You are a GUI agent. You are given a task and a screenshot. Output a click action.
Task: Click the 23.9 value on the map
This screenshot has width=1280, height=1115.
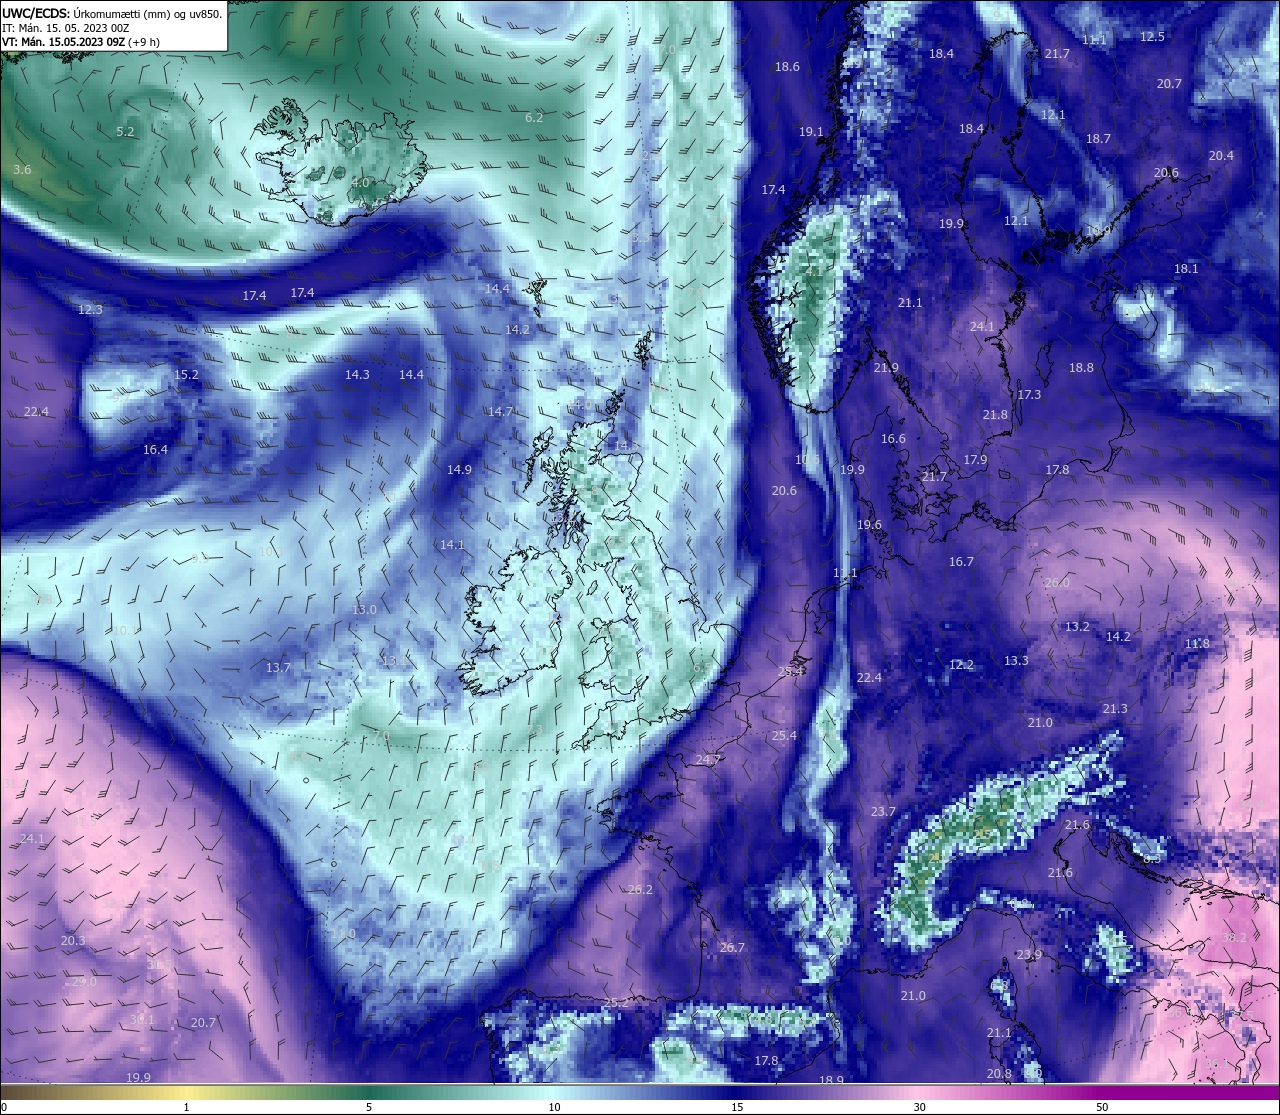tap(1029, 955)
